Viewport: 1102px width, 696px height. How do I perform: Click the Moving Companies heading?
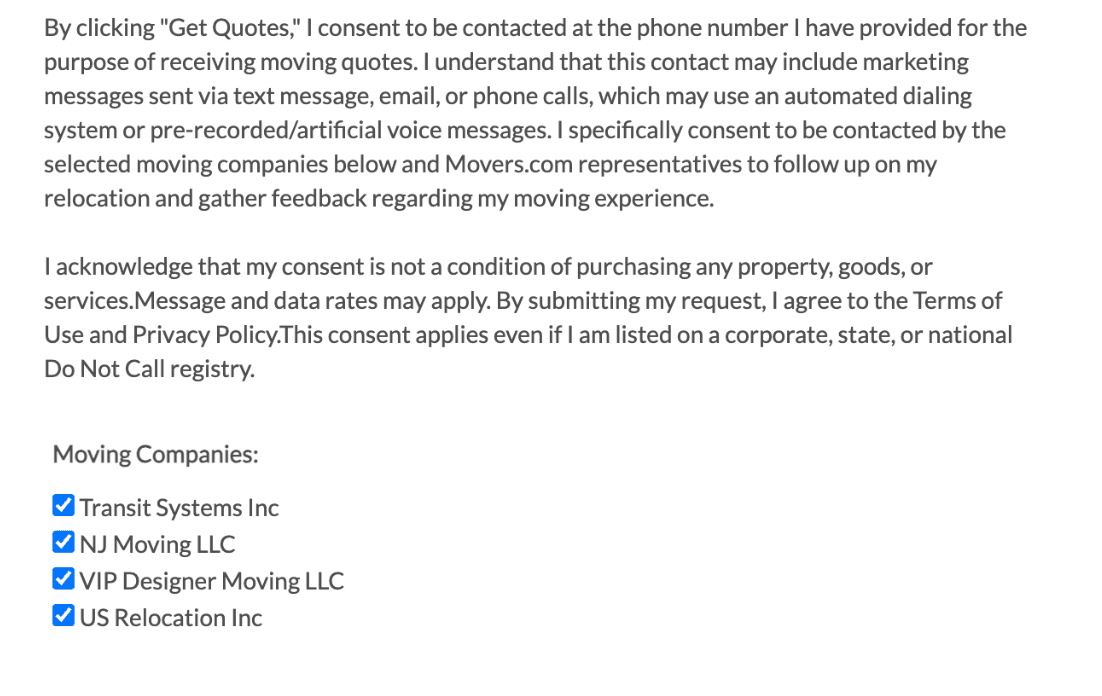pyautogui.click(x=154, y=454)
